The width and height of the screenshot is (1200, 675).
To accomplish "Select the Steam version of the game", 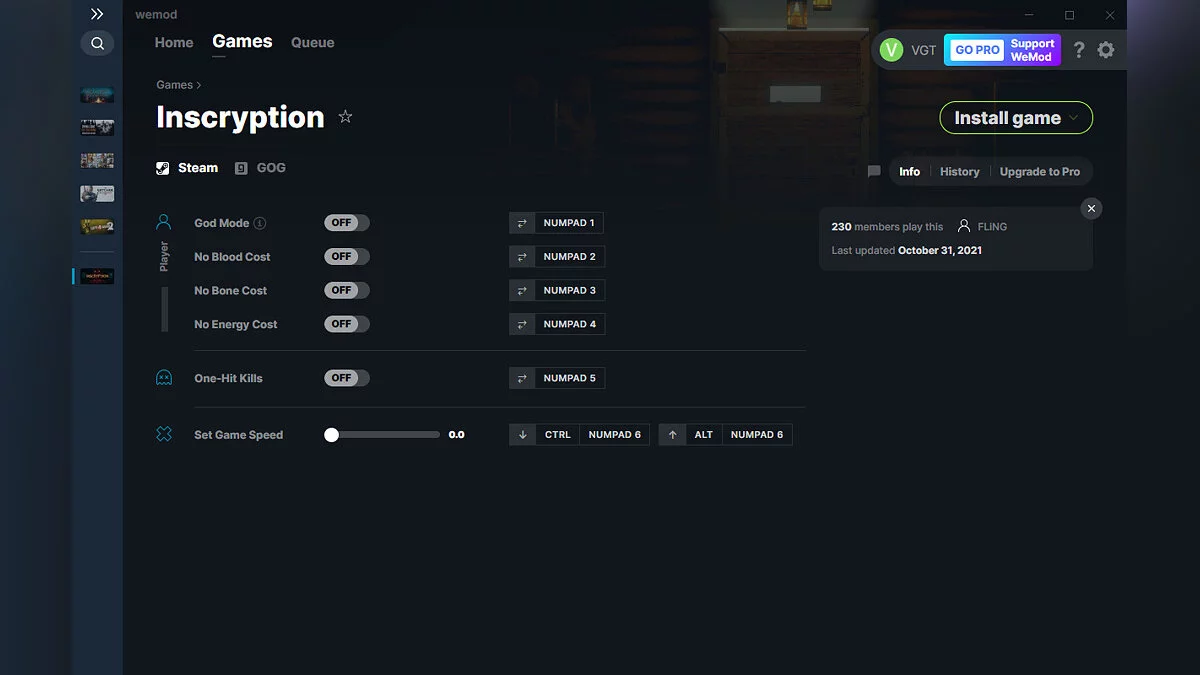I will [186, 167].
